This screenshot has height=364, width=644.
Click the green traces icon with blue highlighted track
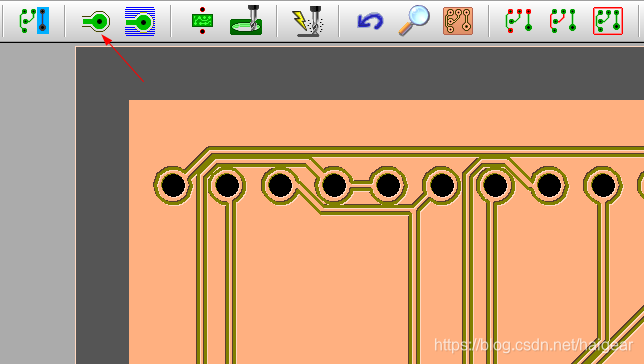[x=34, y=20]
